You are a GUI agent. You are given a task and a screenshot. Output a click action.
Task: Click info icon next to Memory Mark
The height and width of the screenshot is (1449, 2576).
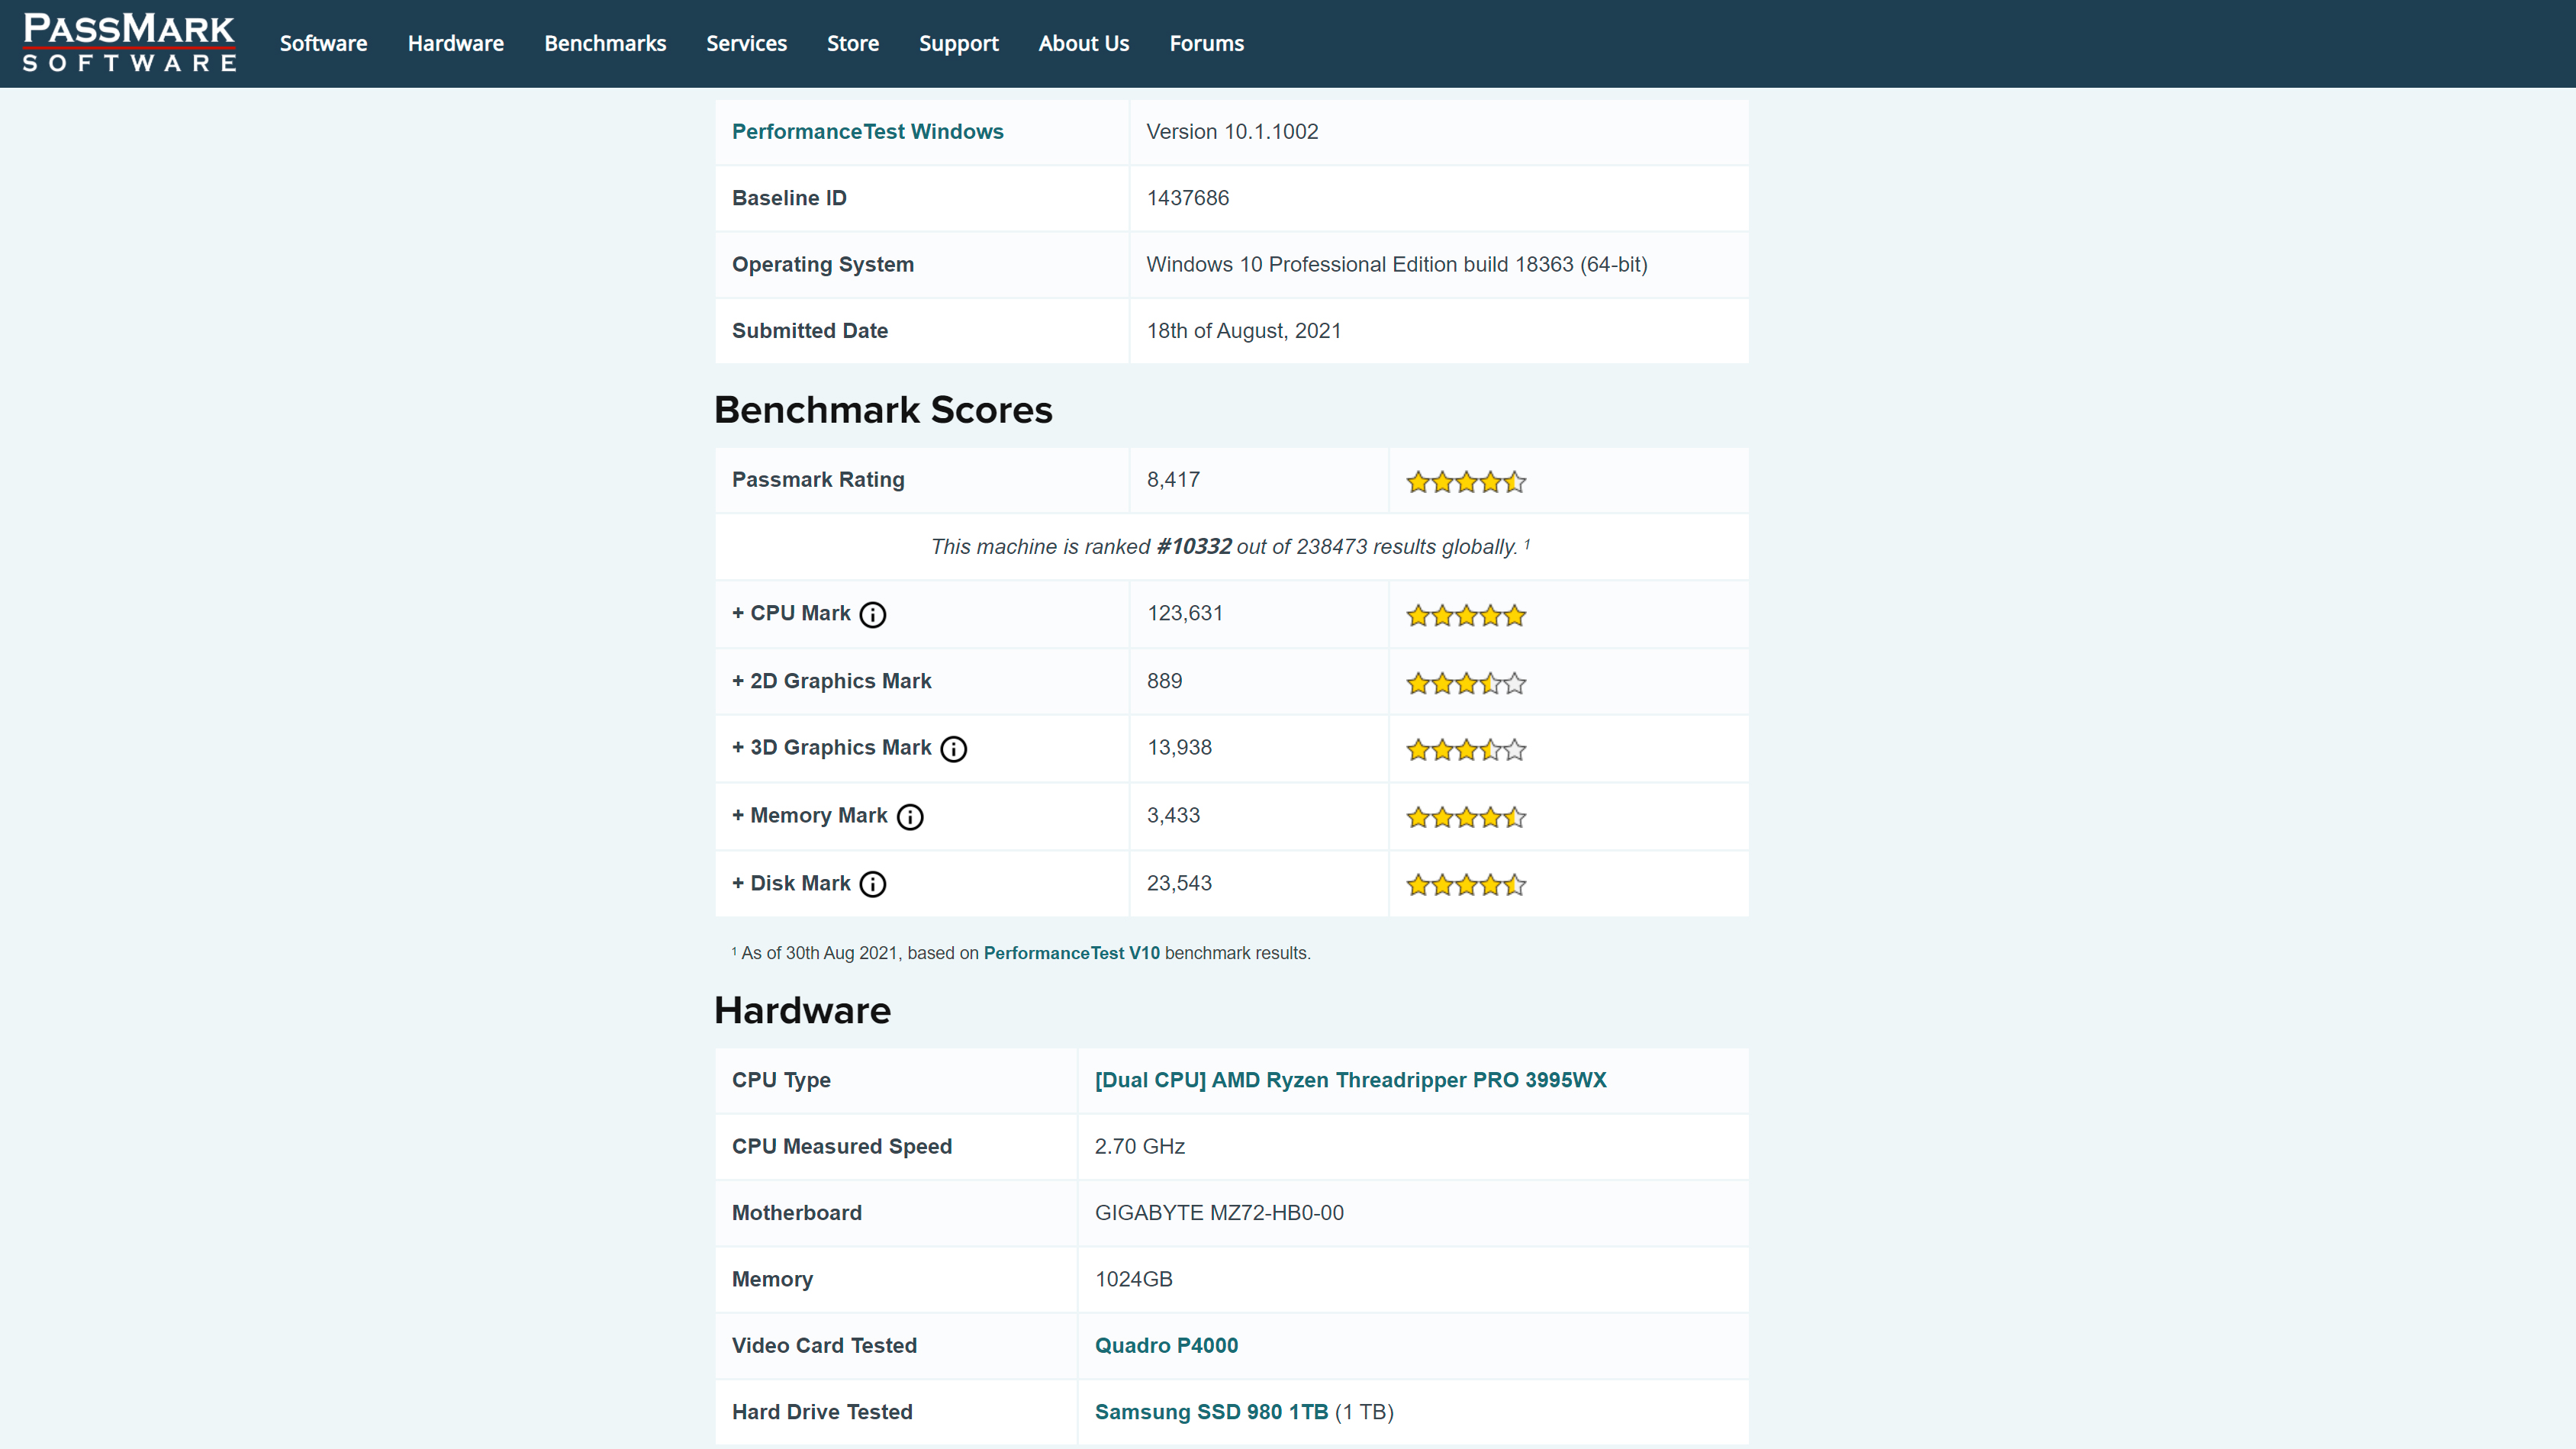909,817
